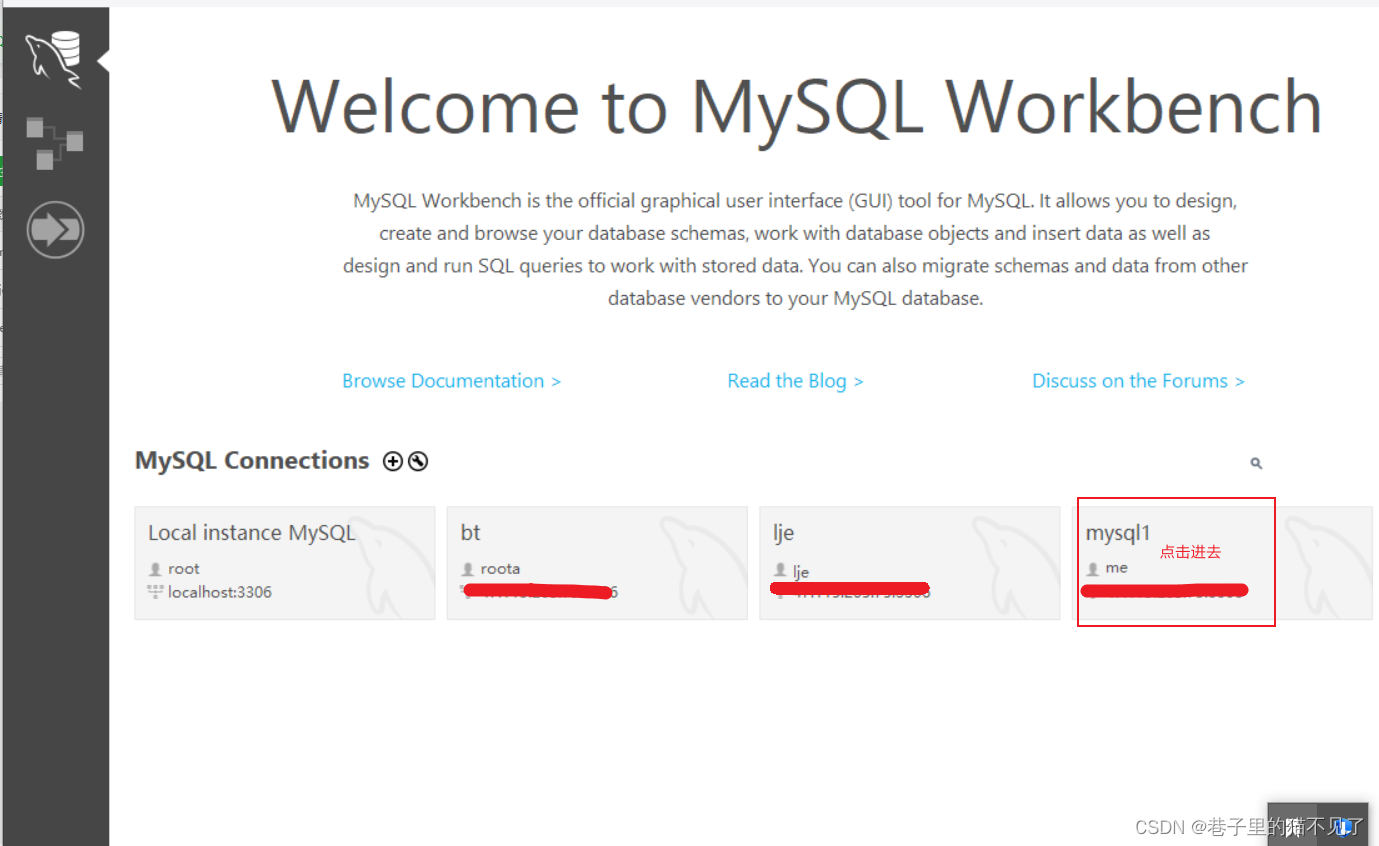This screenshot has height=846, width=1379.
Task: Open Browse Documentation link
Action: (451, 381)
